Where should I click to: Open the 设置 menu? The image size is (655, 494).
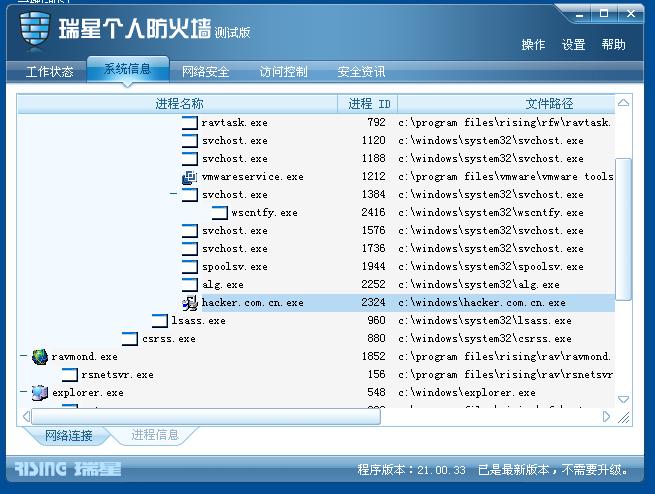[x=574, y=45]
